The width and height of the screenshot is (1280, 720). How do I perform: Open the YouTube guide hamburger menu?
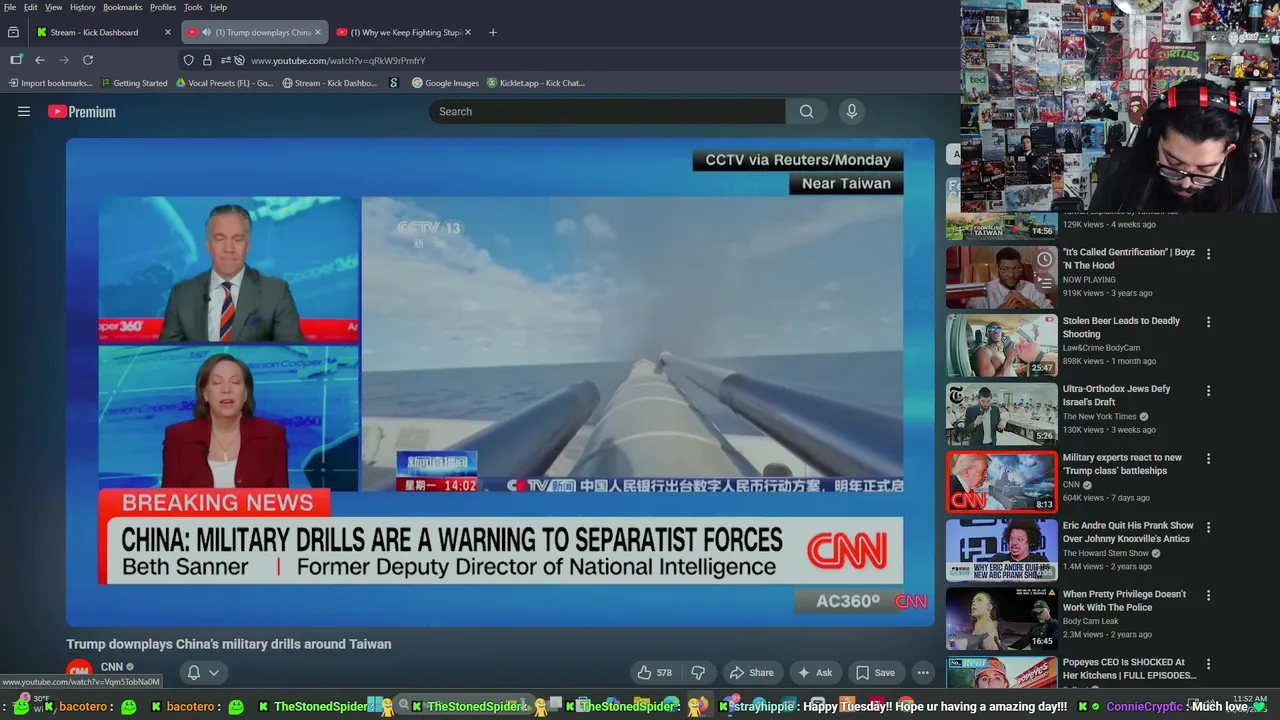point(24,112)
